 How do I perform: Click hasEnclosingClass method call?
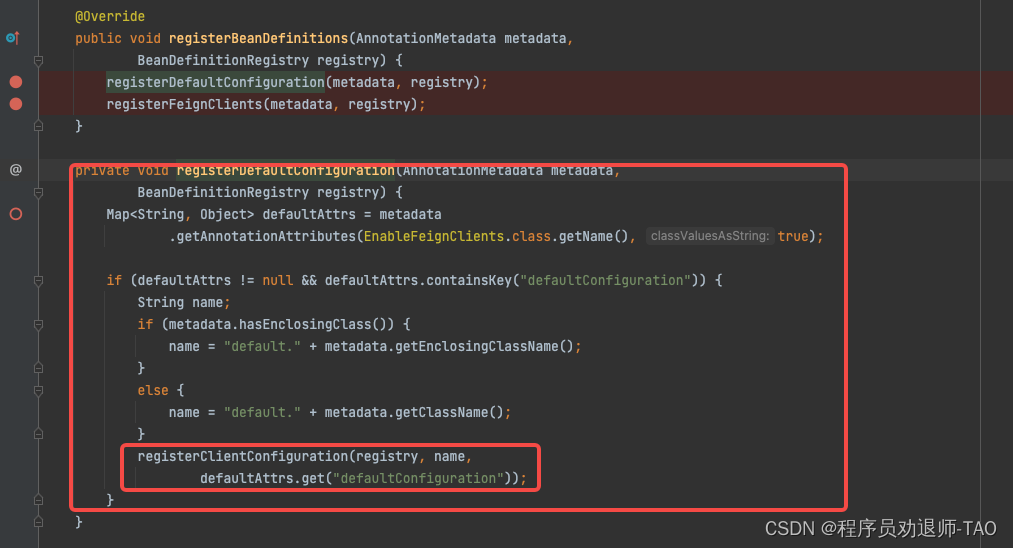[x=306, y=324]
